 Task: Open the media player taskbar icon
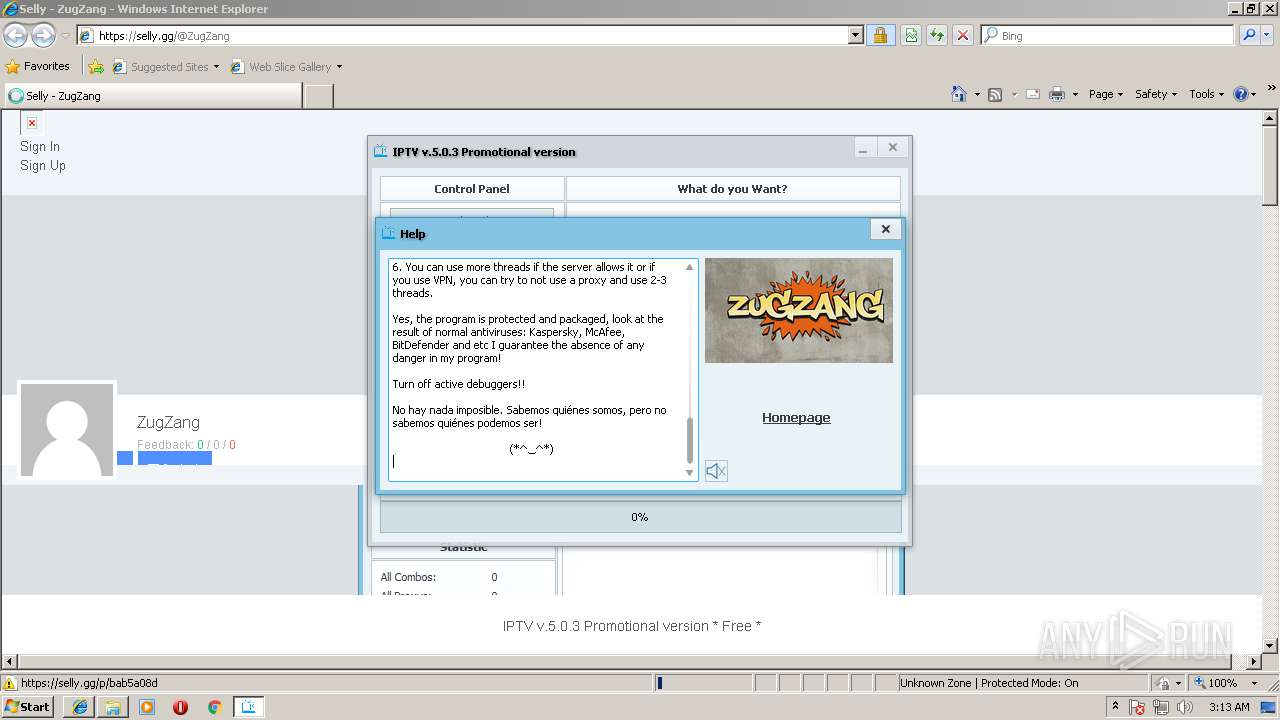click(147, 707)
